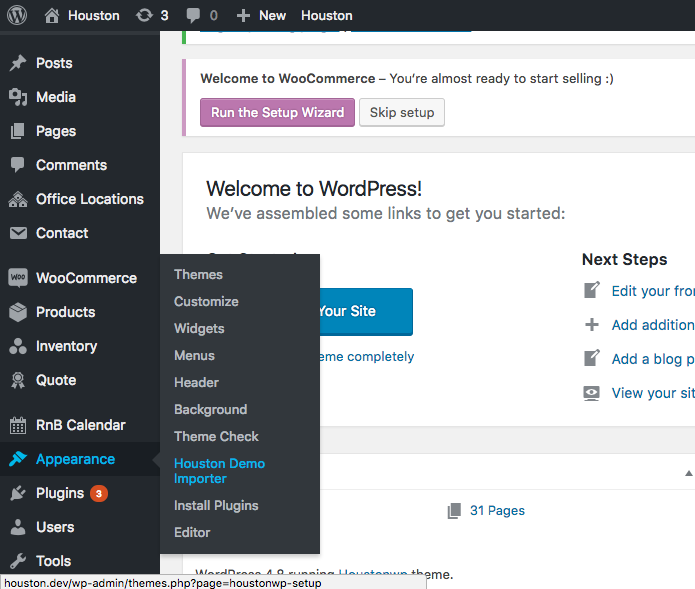695x589 pixels.
Task: Open Theme Check in Appearance submenu
Action: 216,436
